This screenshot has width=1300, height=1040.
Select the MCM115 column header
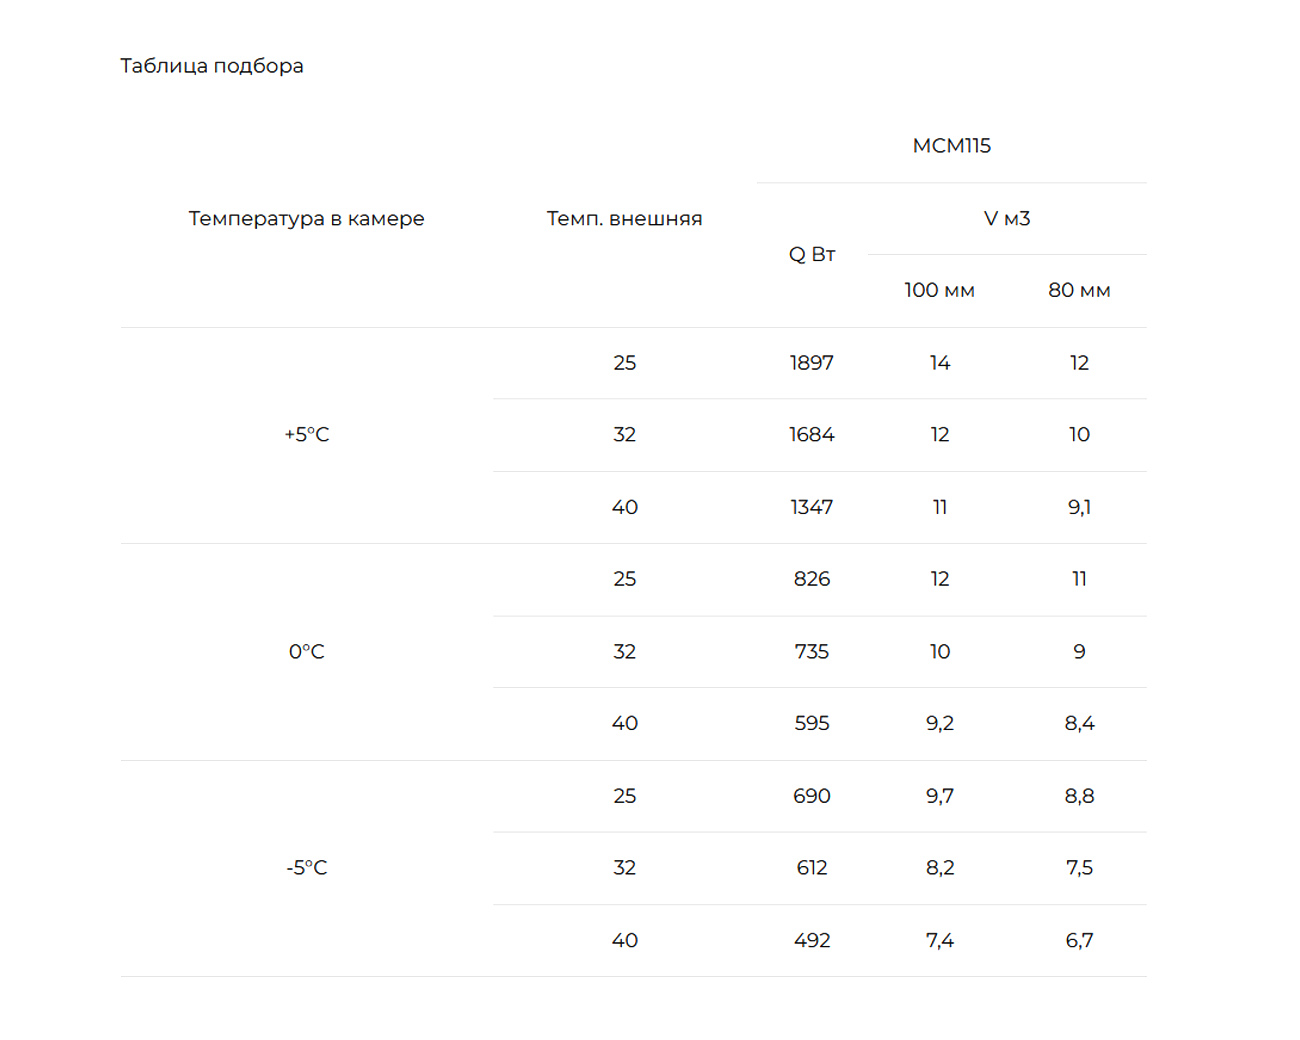[x=951, y=146]
